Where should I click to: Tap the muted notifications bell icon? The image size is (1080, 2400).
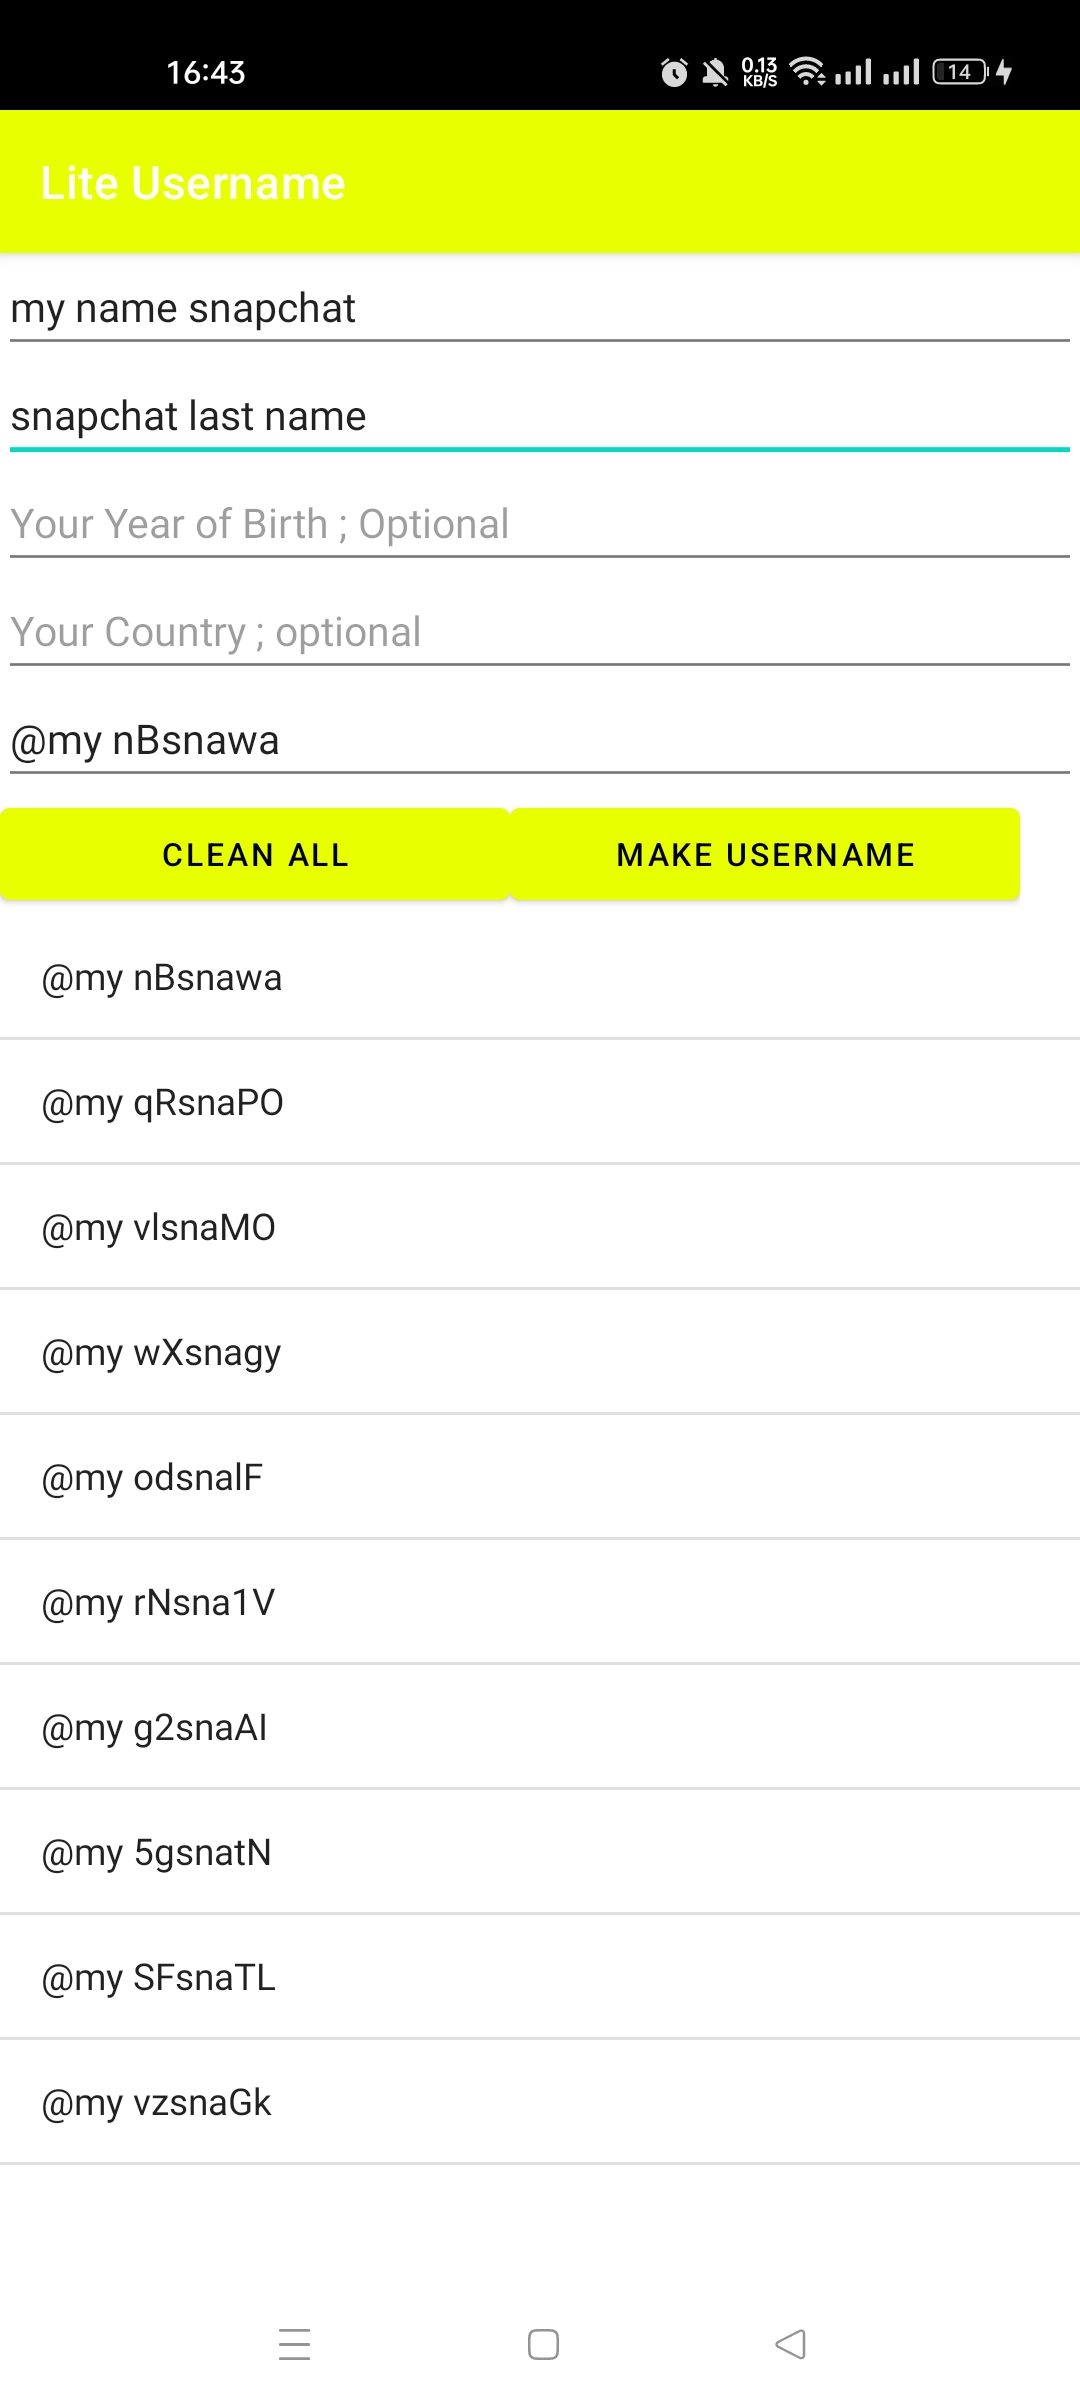(x=715, y=72)
